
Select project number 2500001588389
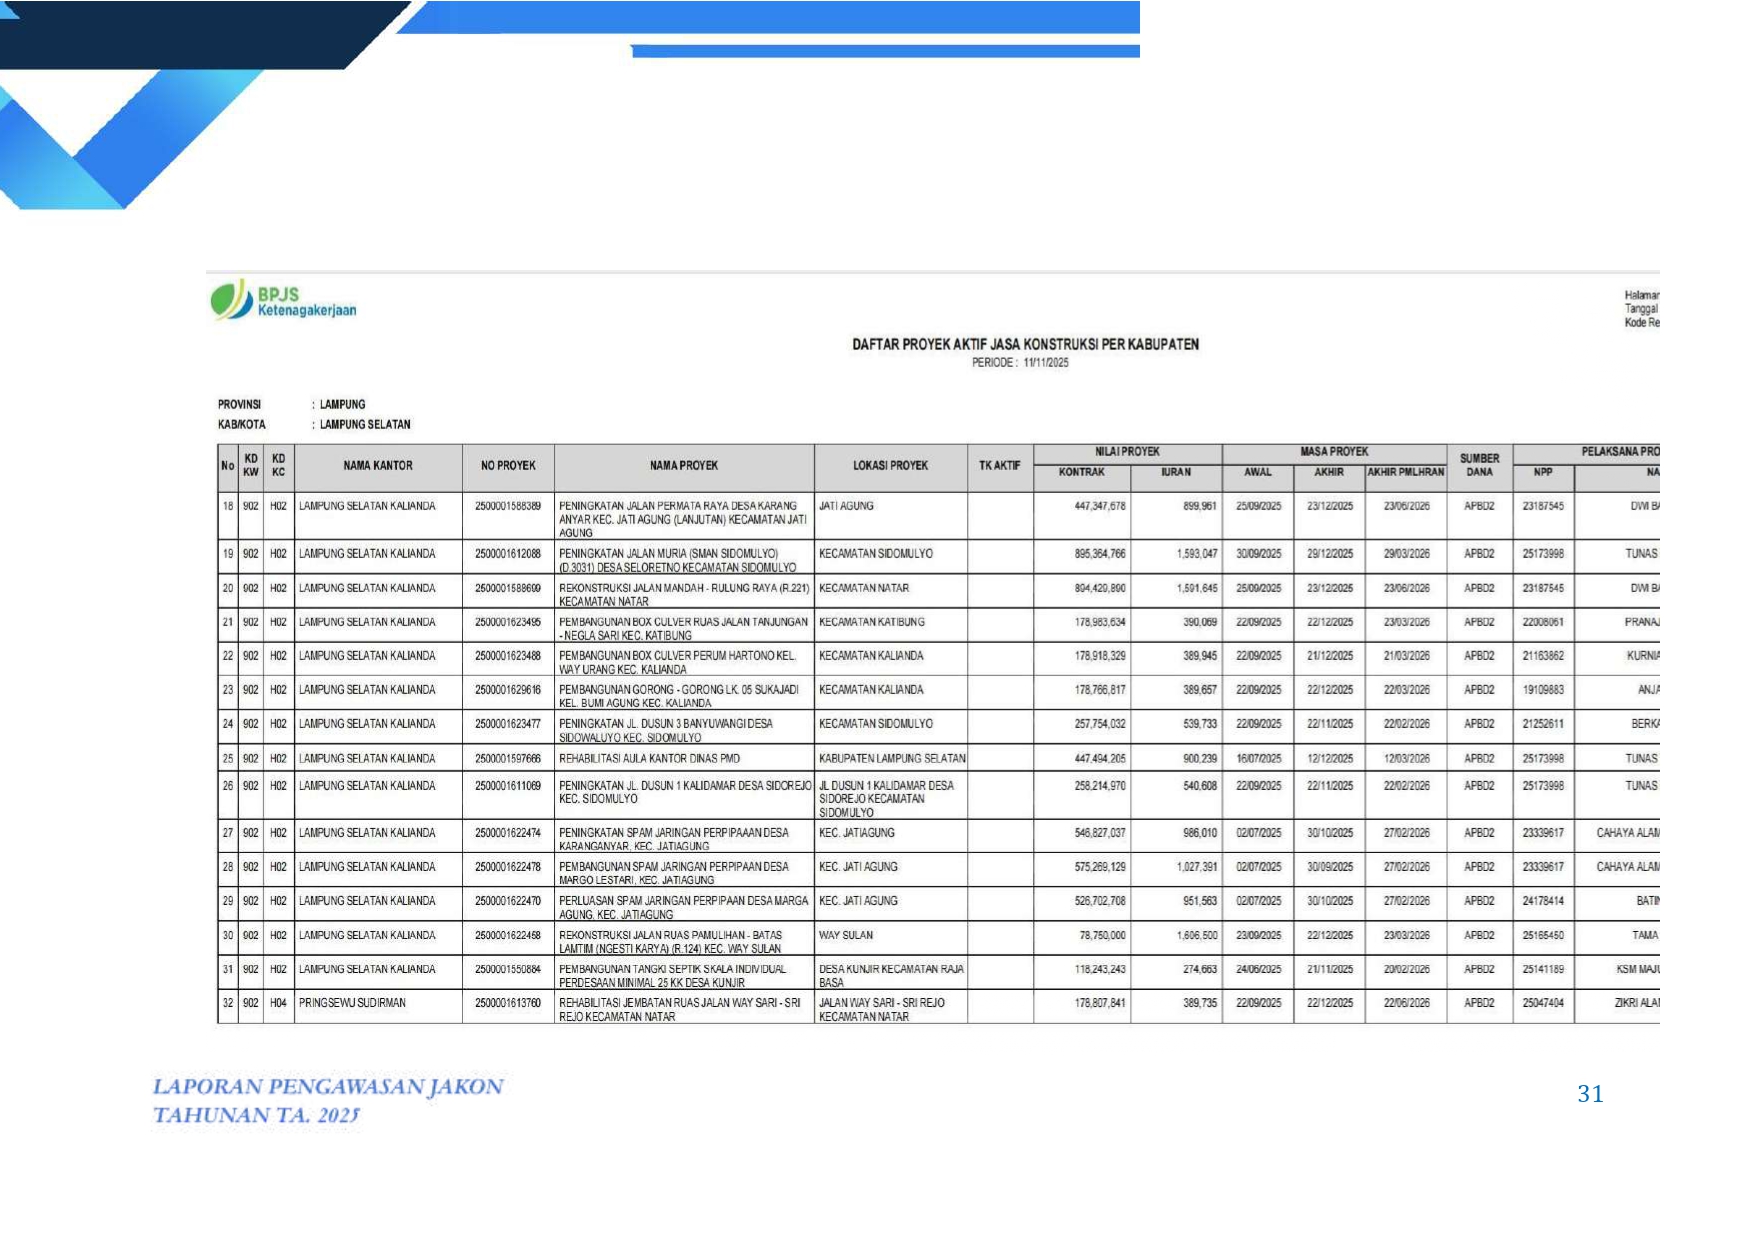click(x=508, y=506)
